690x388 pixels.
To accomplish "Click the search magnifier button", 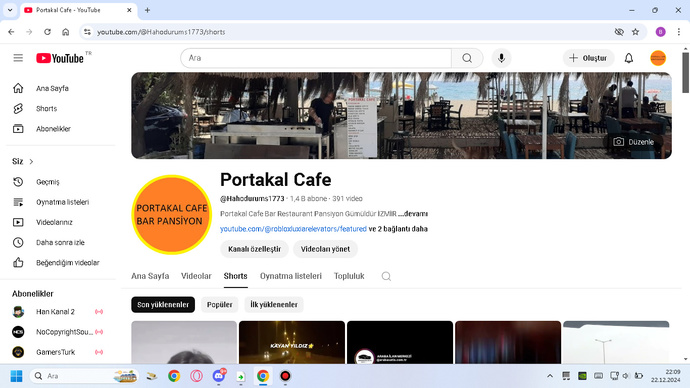I will [467, 58].
